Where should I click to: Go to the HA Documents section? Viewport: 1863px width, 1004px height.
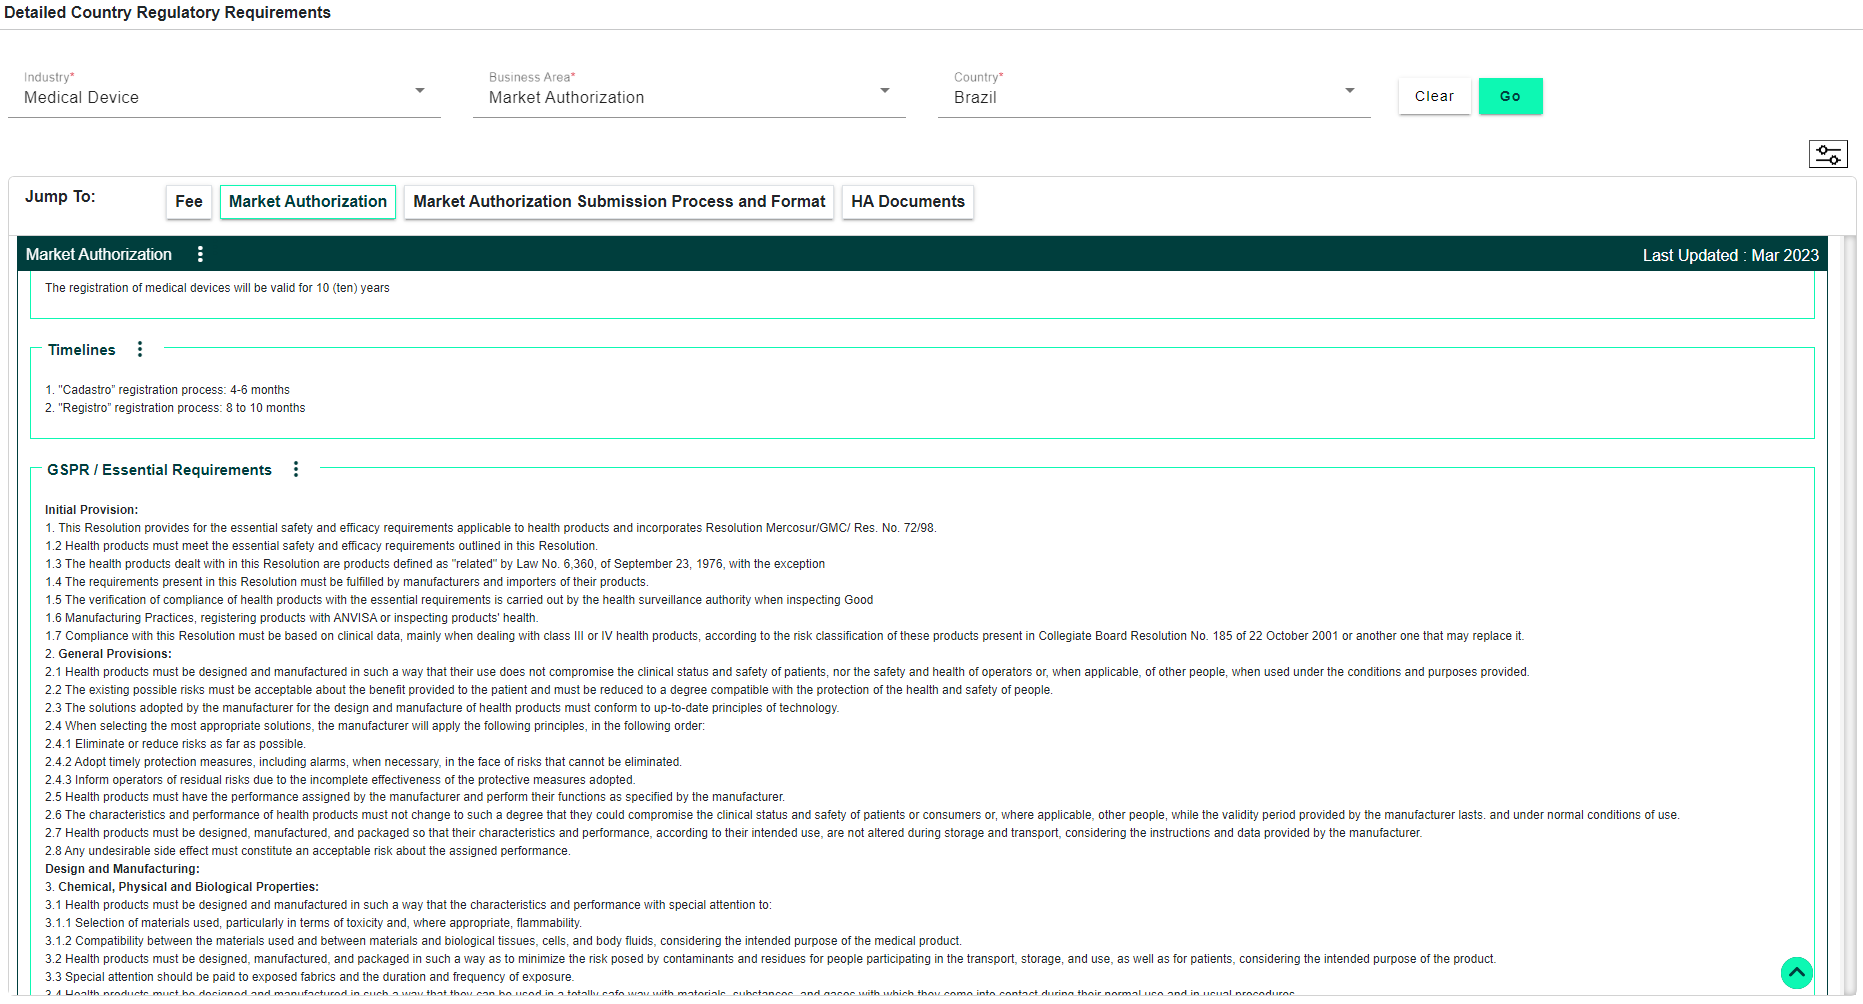click(x=907, y=202)
